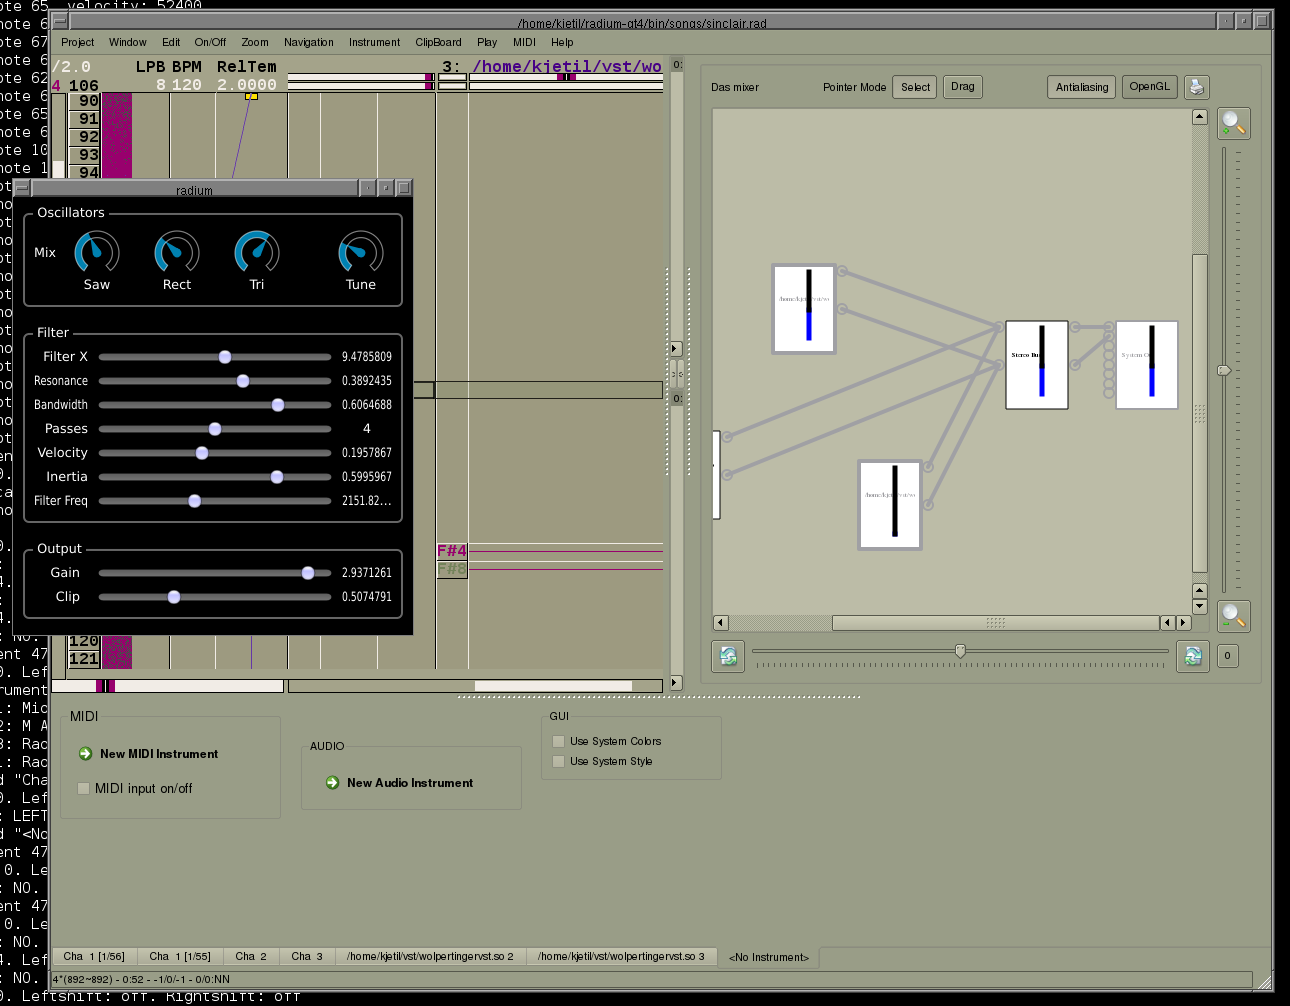Viewport: 1290px width, 1006px height.
Task: Click the rotate icon left of mixer slider
Action: click(x=728, y=656)
